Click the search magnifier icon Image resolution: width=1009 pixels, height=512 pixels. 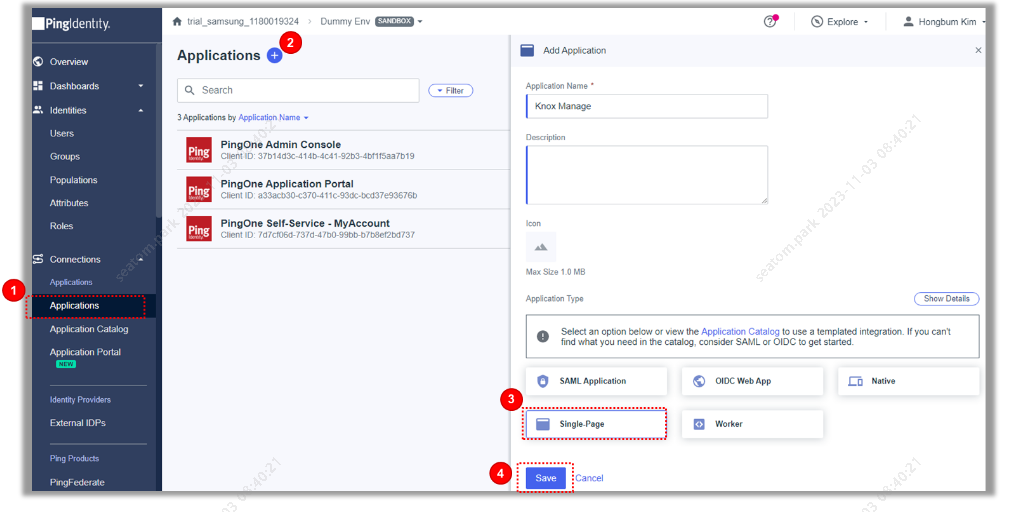coord(190,91)
